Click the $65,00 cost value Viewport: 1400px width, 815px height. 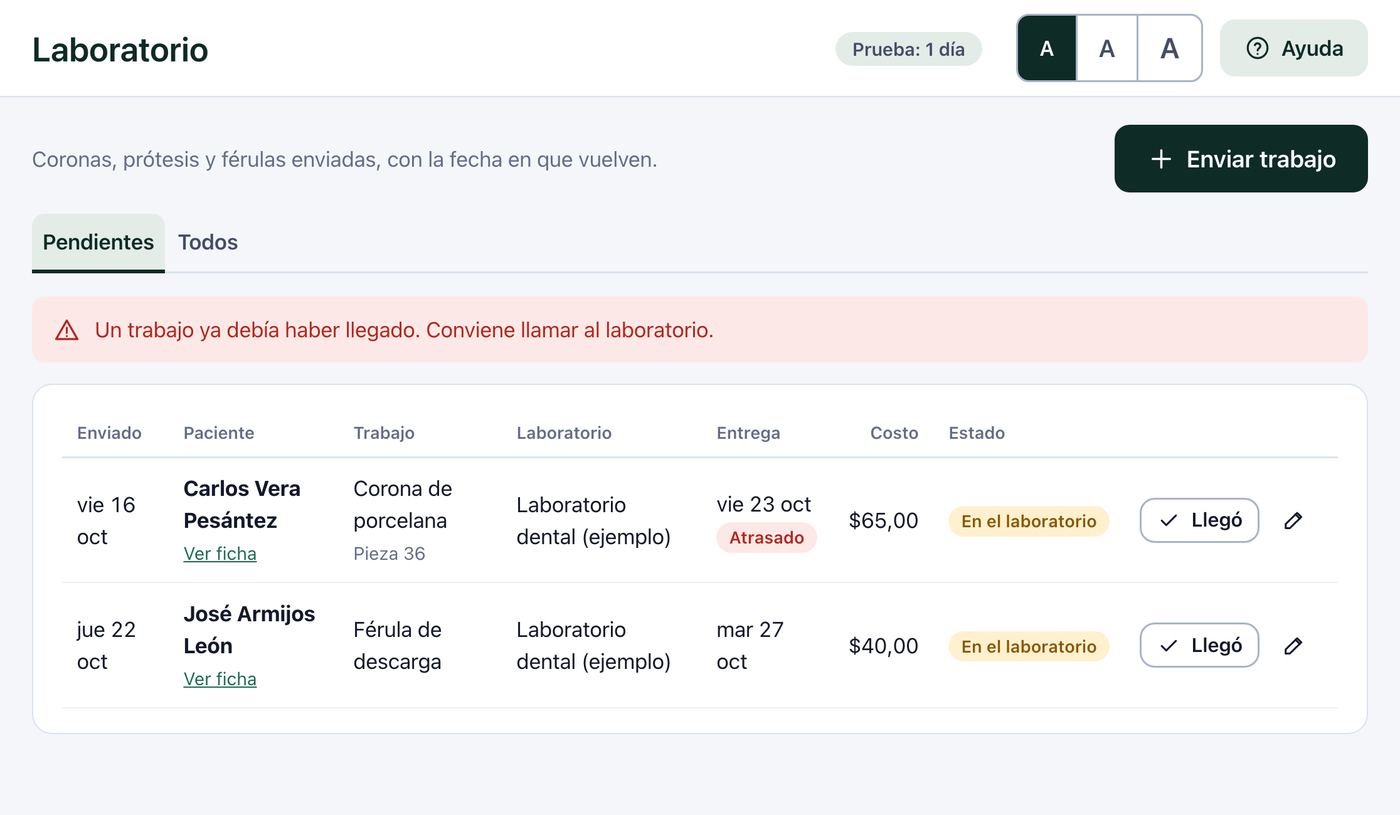(x=883, y=521)
